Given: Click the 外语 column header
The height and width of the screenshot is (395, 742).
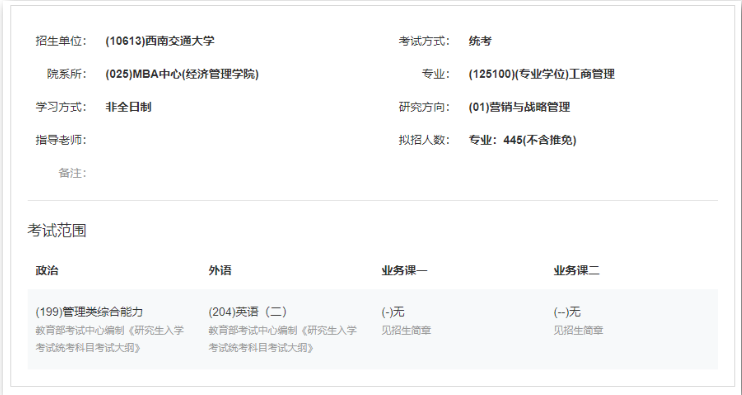Looking at the screenshot, I should (x=220, y=271).
